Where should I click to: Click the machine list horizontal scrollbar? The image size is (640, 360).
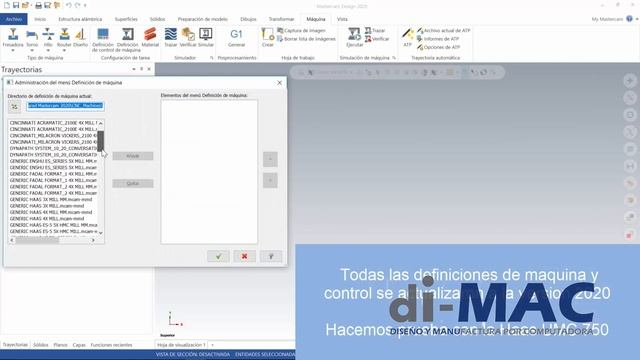53,240
